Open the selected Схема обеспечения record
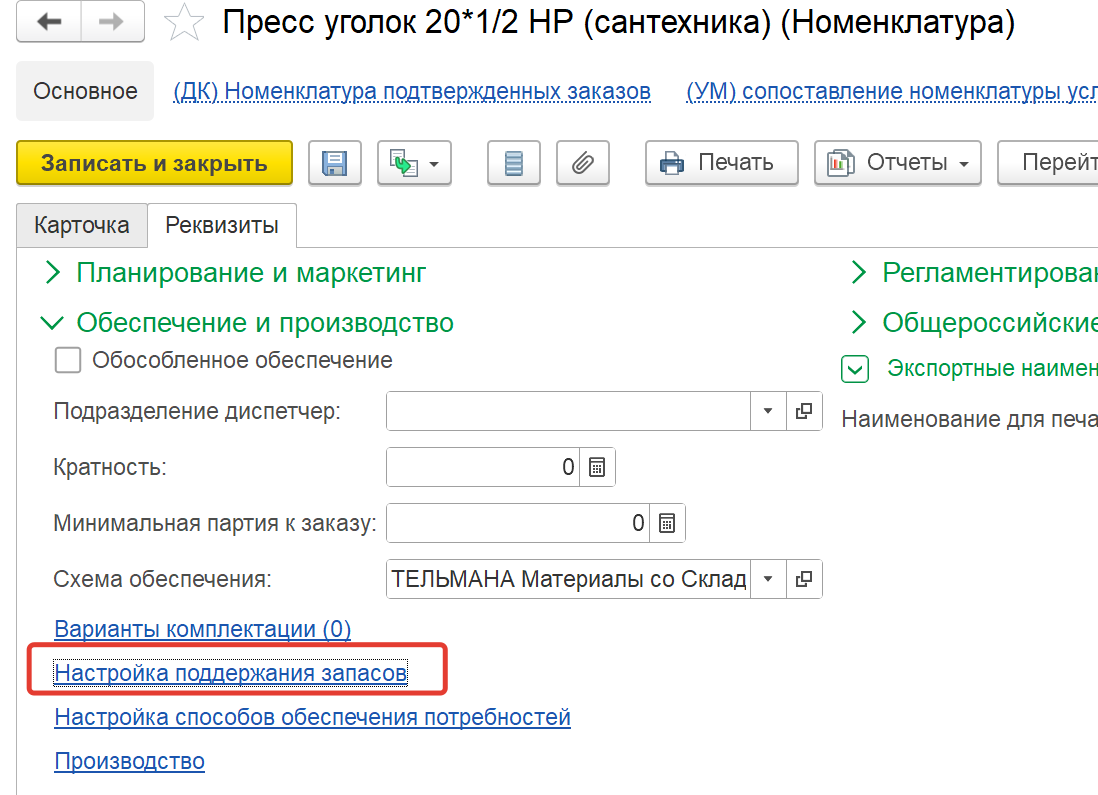This screenshot has width=1098, height=795. pos(804,579)
